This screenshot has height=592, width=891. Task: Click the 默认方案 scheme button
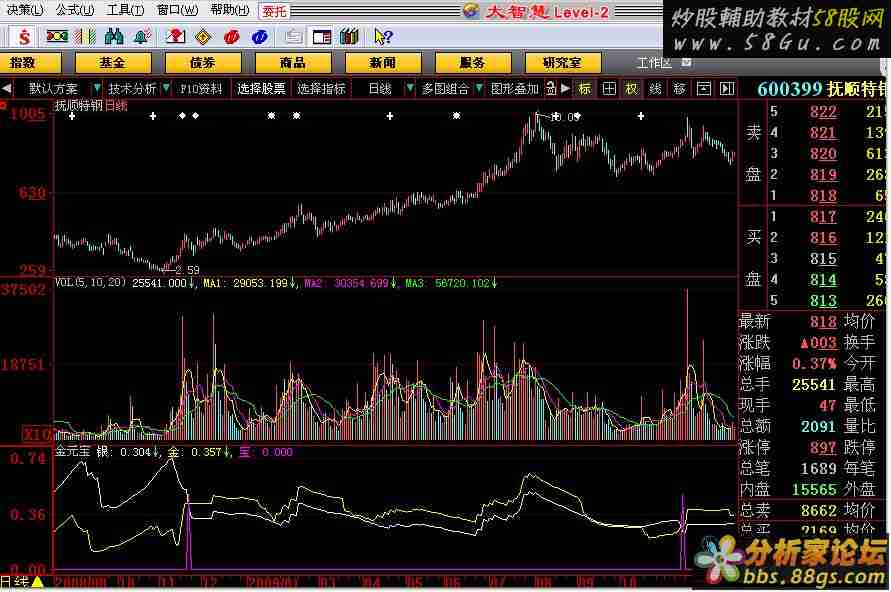[53, 89]
